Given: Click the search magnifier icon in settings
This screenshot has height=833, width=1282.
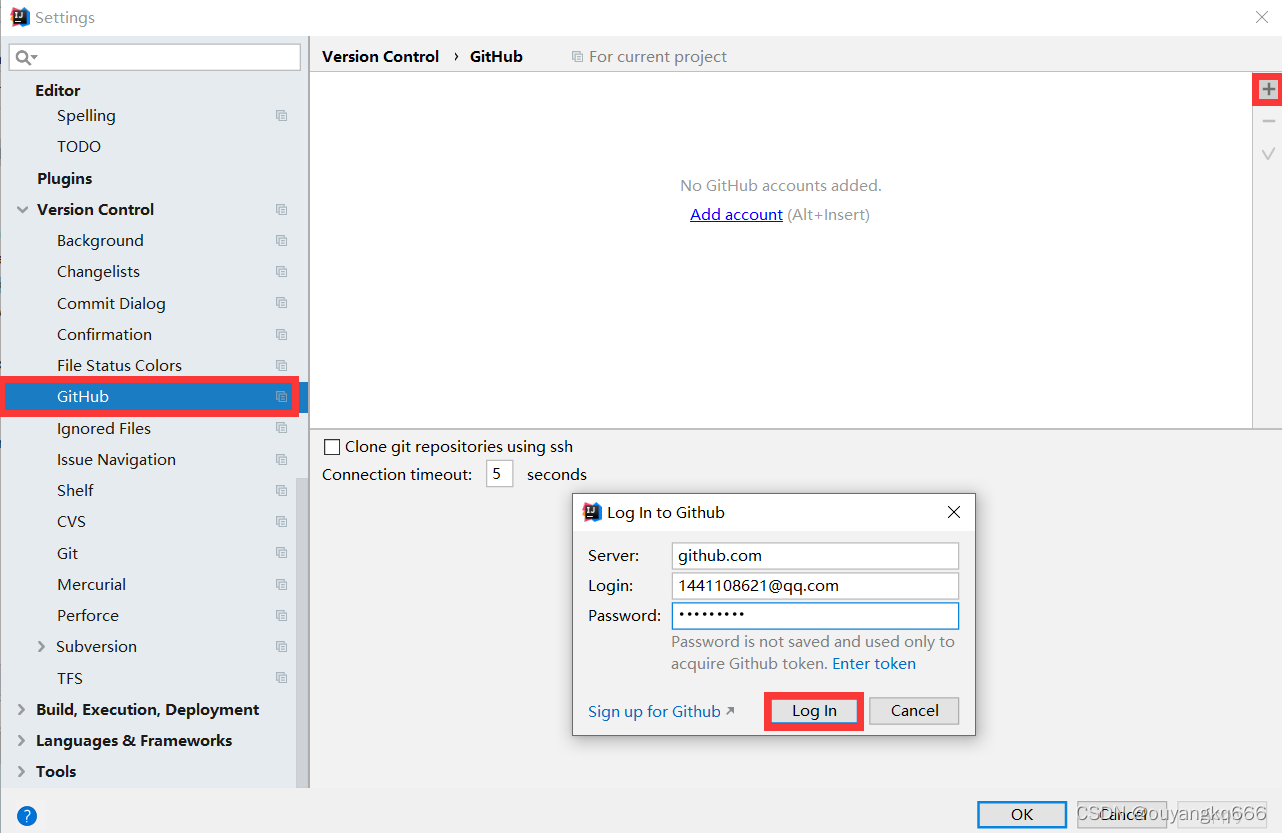Looking at the screenshot, I should coord(24,58).
